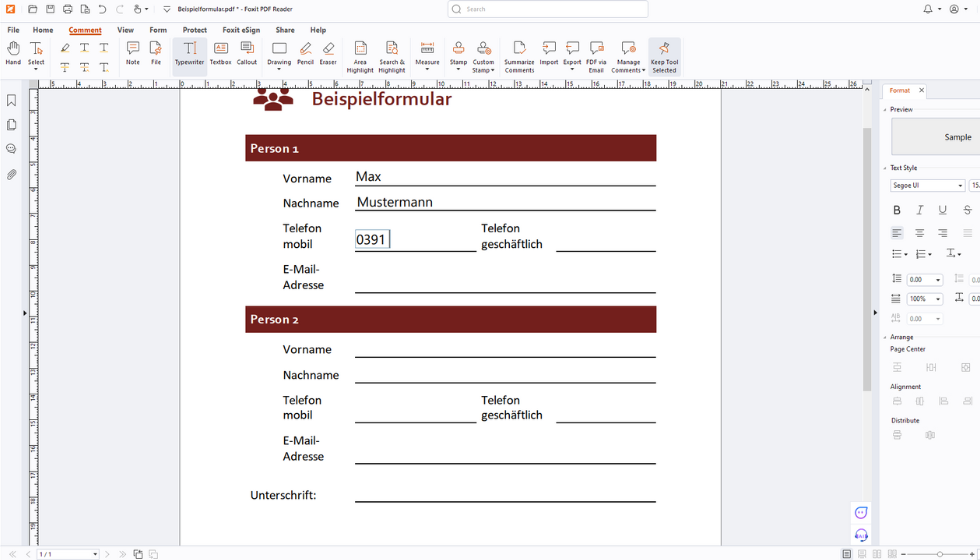Set text alignment to left

tap(897, 233)
